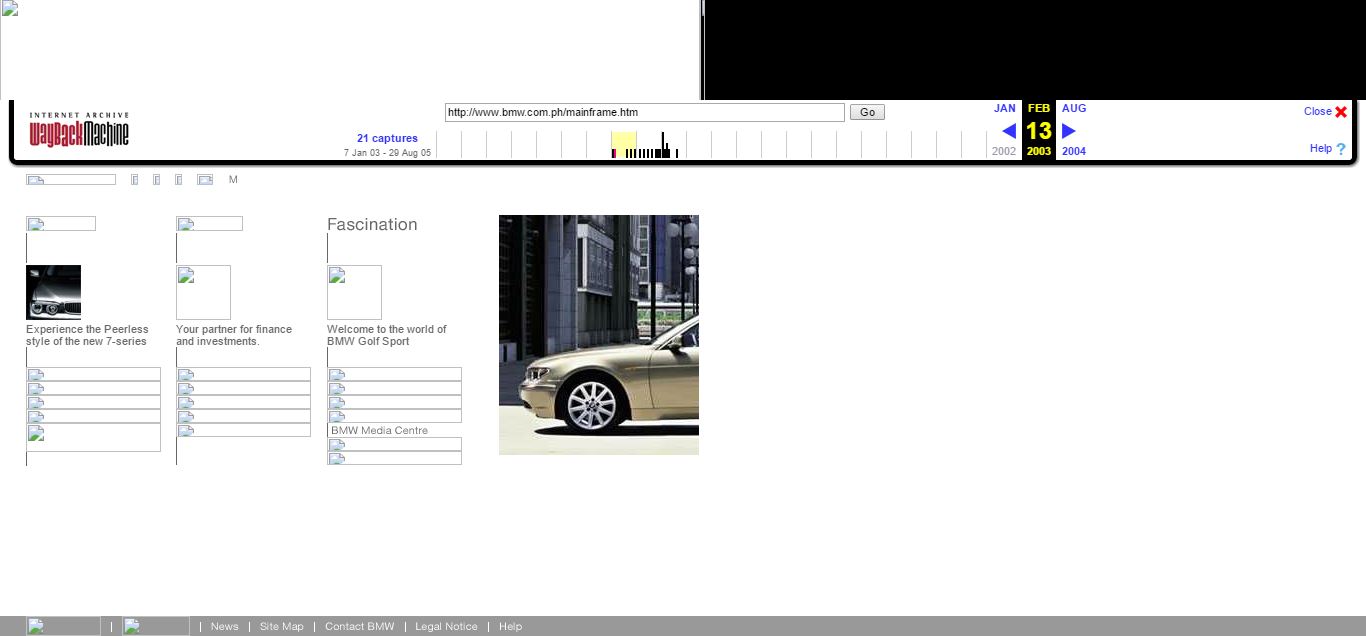Click the wide broken image in top navigation
Image resolution: width=1366 pixels, height=636 pixels.
coord(71,180)
